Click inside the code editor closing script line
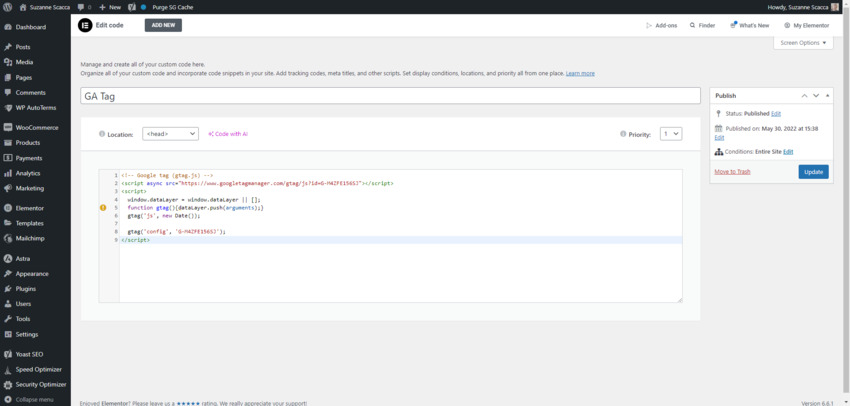The height and width of the screenshot is (406, 850). pyautogui.click(x=401, y=240)
